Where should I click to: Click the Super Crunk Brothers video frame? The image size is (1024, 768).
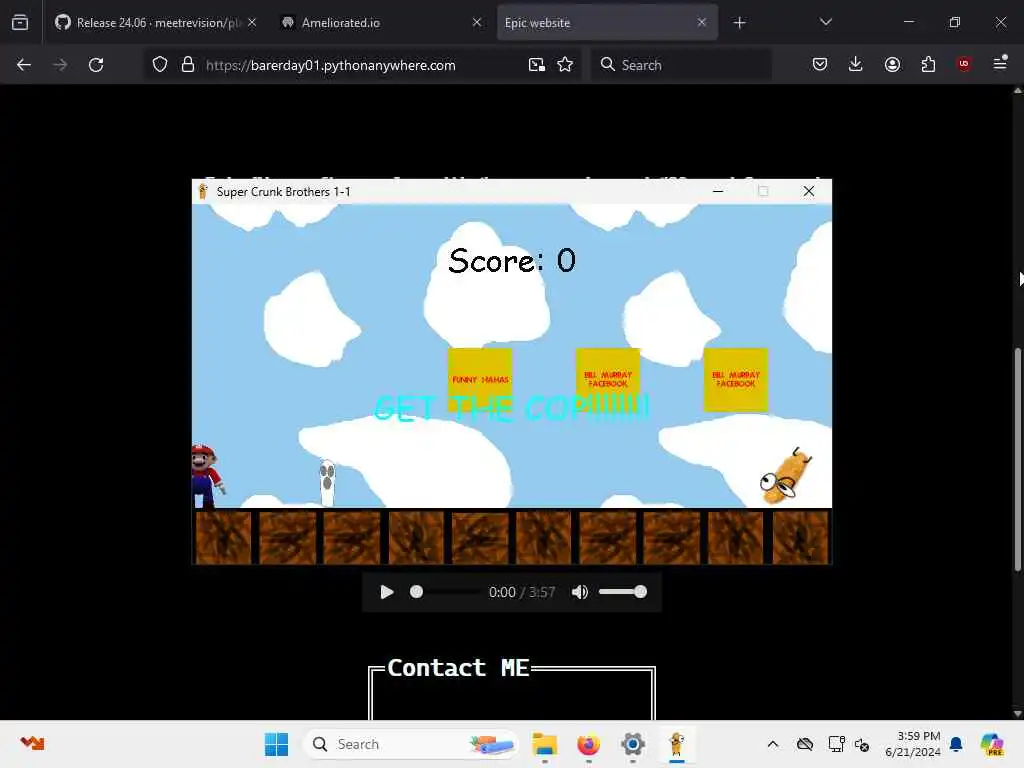coord(512,371)
